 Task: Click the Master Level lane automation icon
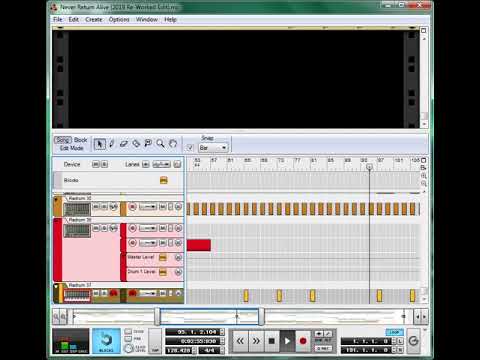[163, 258]
